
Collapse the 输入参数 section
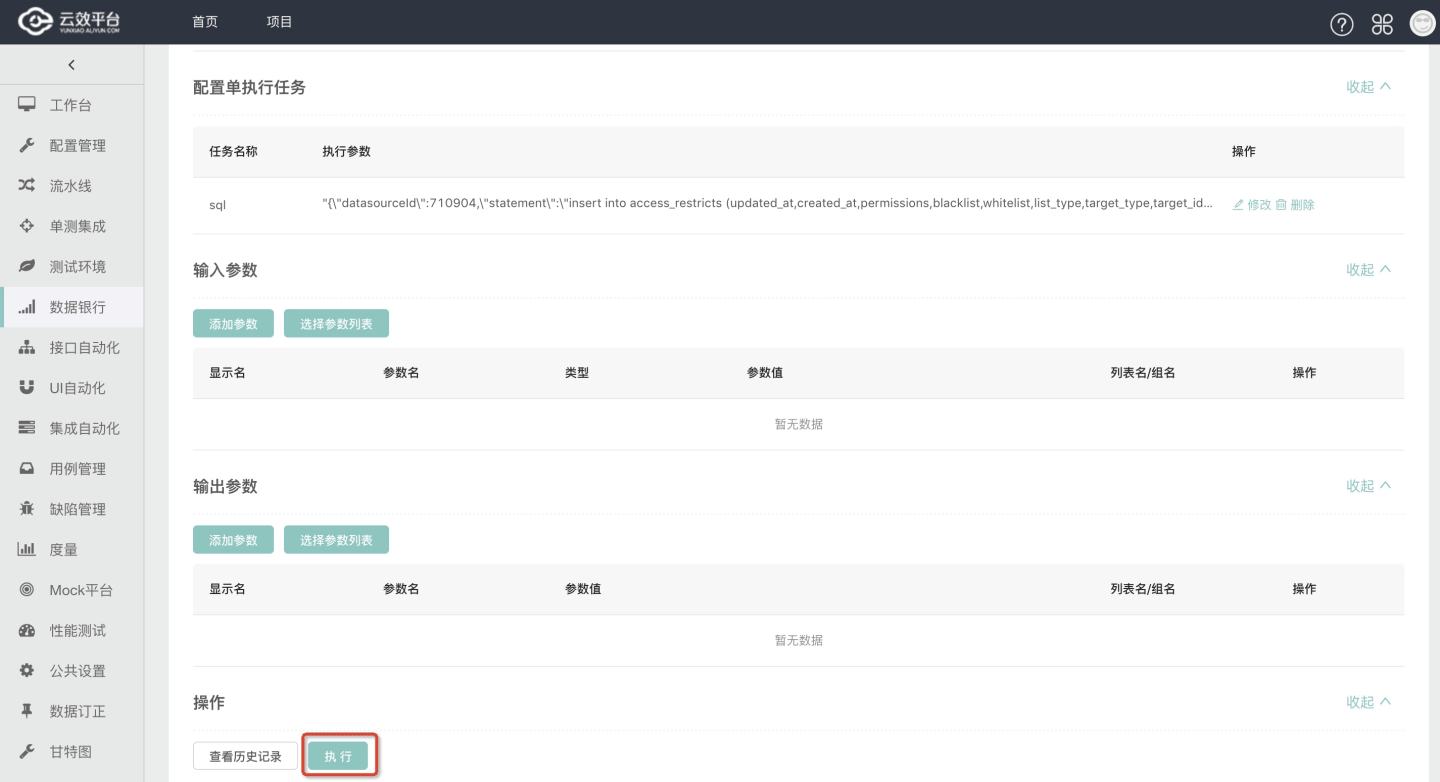(1368, 269)
